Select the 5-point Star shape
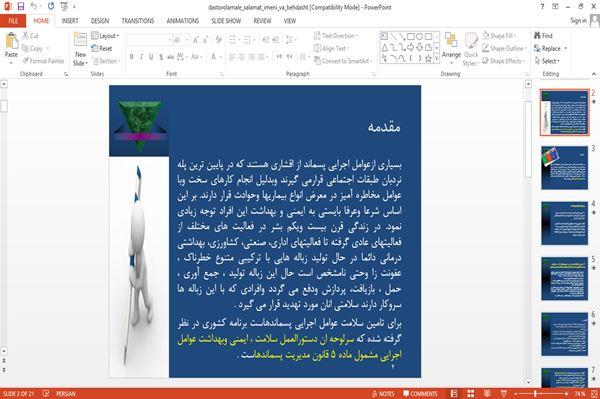This screenshot has width=600, height=399. coord(428,59)
